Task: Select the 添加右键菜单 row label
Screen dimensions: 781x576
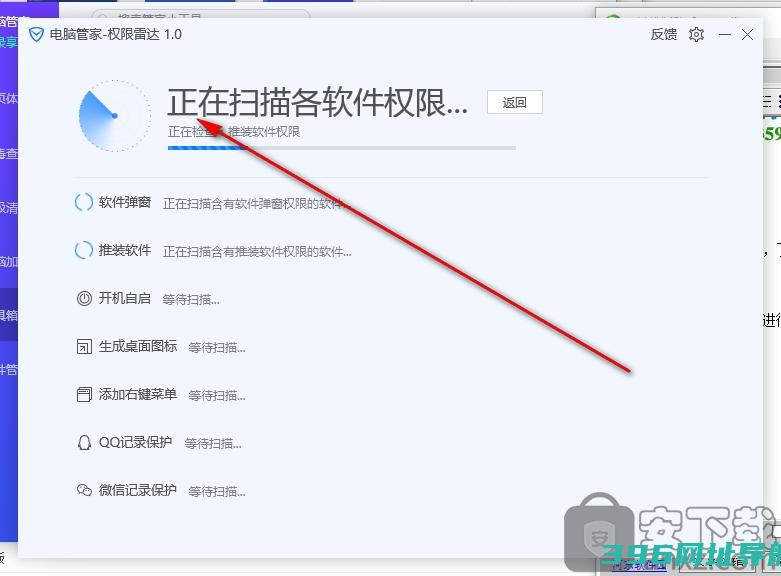Action: click(138, 394)
